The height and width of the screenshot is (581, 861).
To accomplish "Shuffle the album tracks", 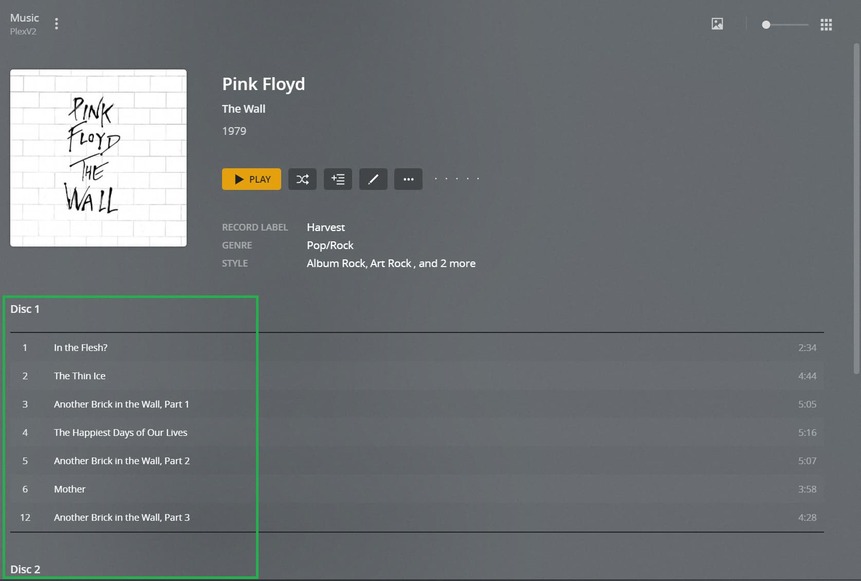I will click(303, 179).
